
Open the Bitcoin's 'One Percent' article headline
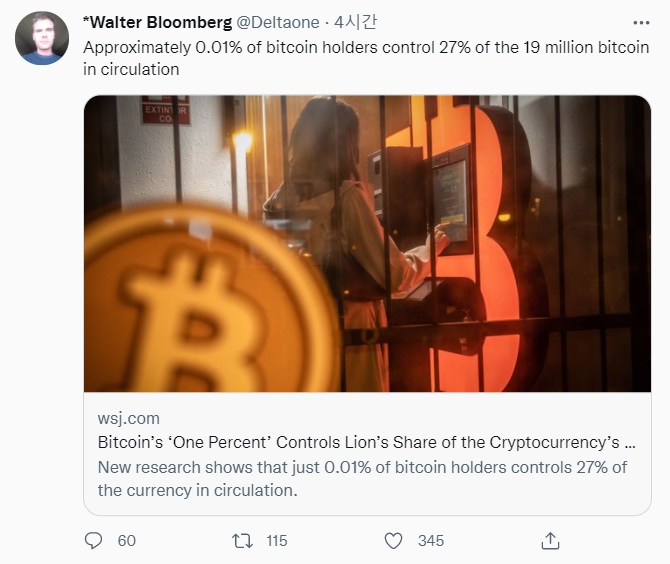click(x=366, y=442)
